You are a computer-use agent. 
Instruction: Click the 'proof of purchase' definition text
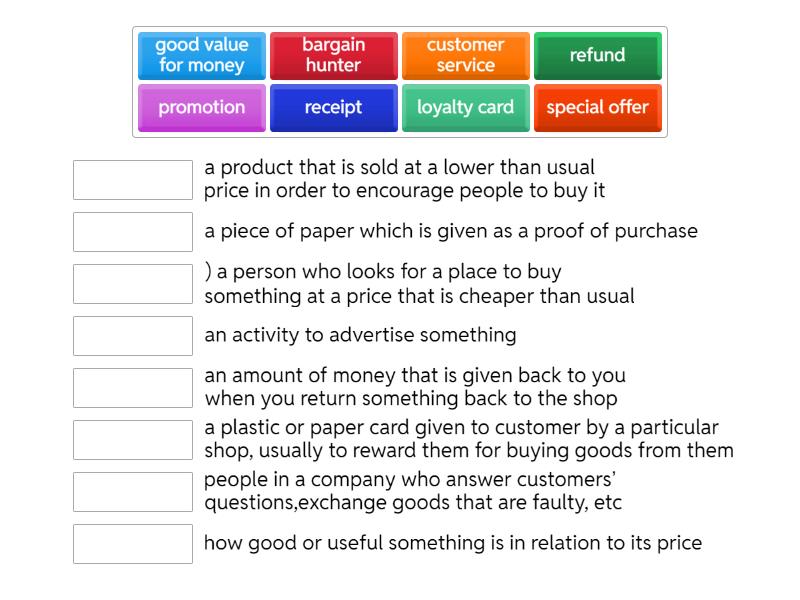[450, 232]
